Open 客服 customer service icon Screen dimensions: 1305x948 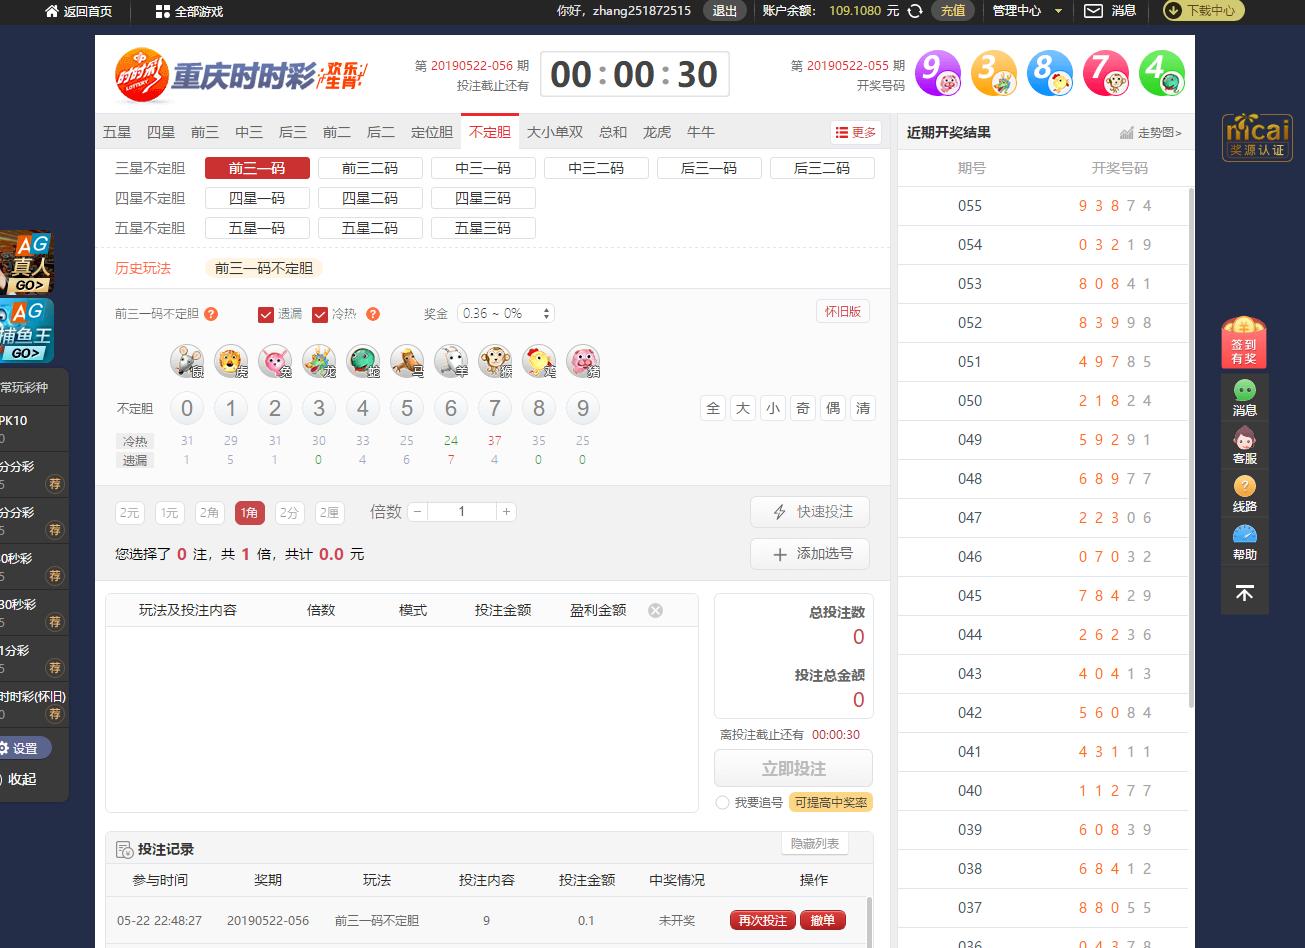[x=1244, y=446]
